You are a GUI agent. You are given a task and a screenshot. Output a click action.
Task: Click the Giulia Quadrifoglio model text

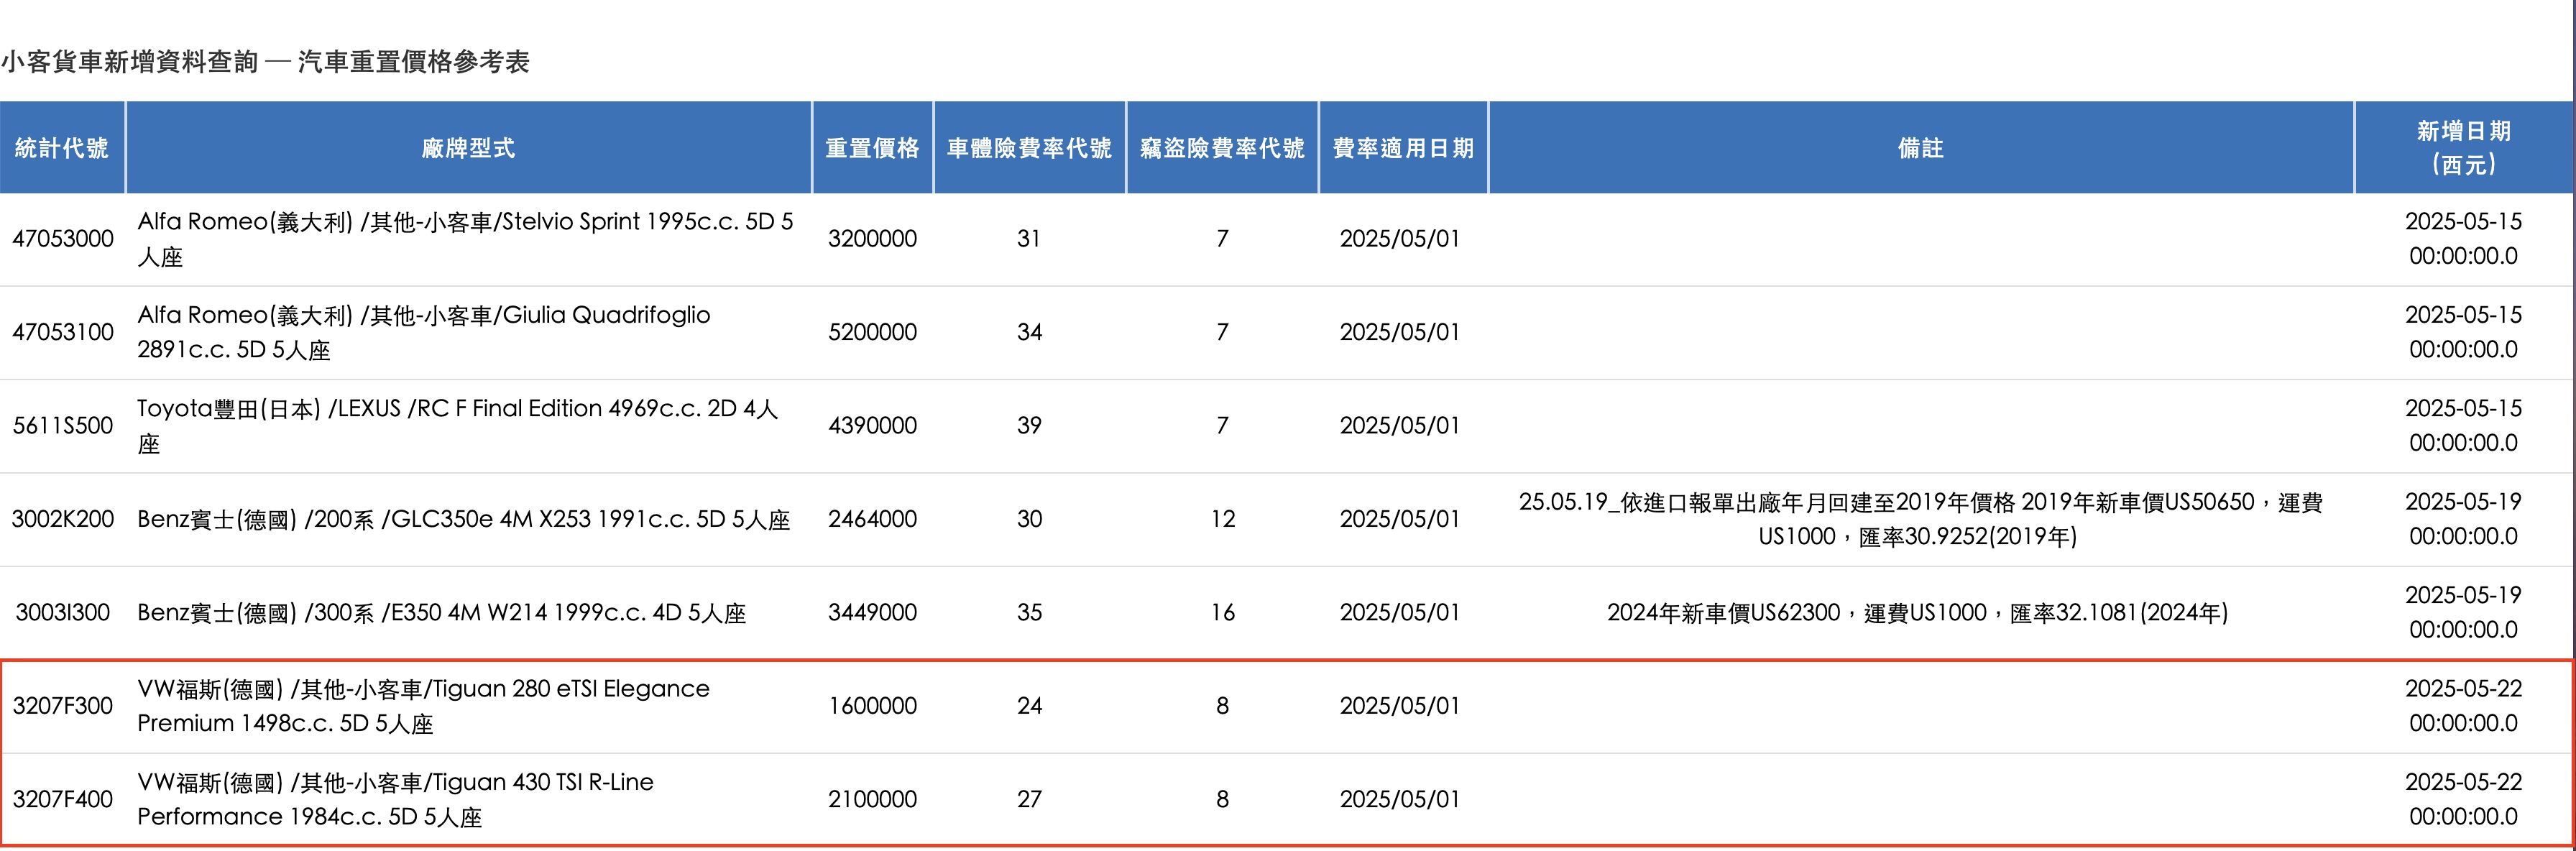[x=424, y=332]
